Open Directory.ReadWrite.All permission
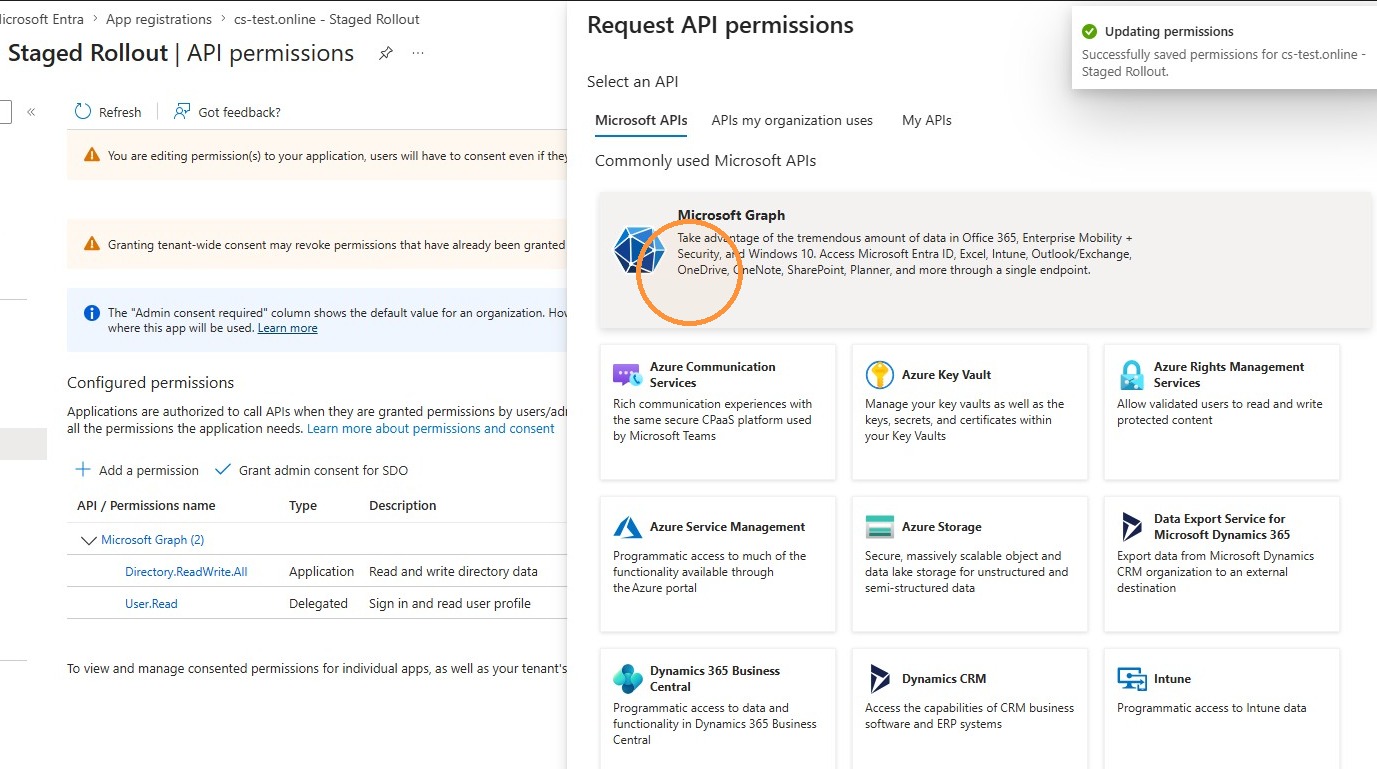The image size is (1377, 769). click(186, 572)
